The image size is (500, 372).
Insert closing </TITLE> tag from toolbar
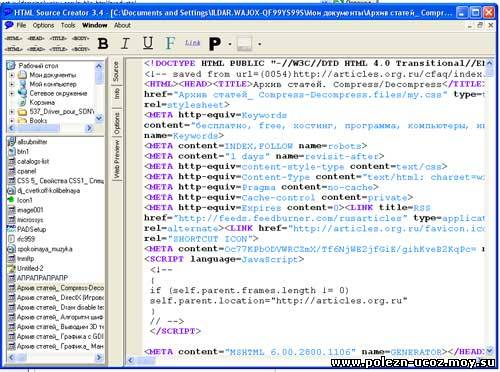coord(58,49)
